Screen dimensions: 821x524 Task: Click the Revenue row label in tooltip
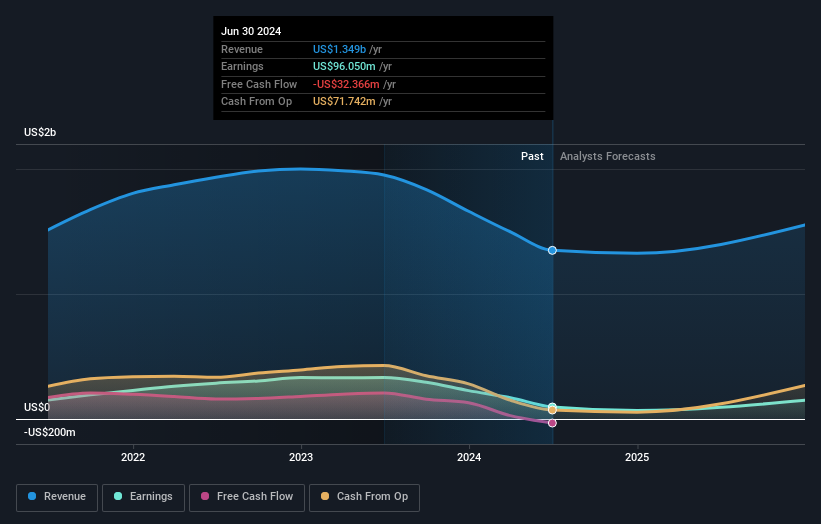point(242,49)
